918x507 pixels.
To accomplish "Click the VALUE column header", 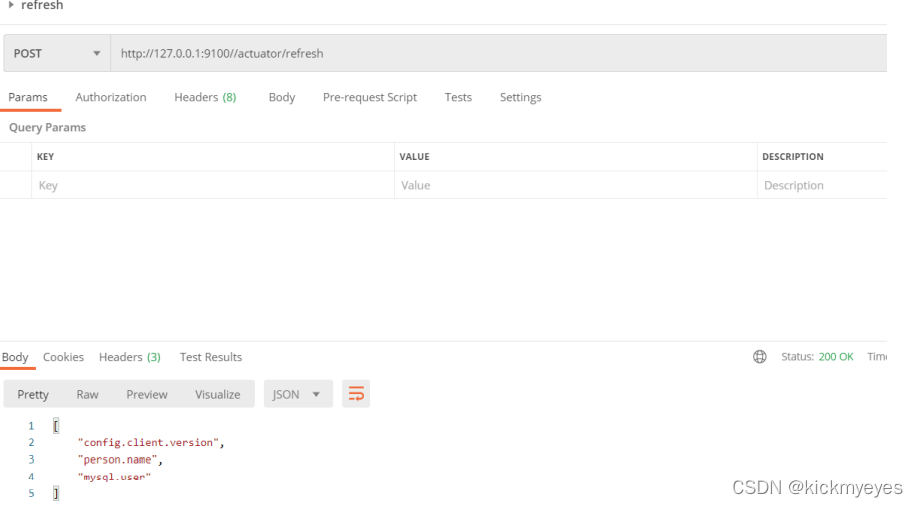I will click(415, 156).
